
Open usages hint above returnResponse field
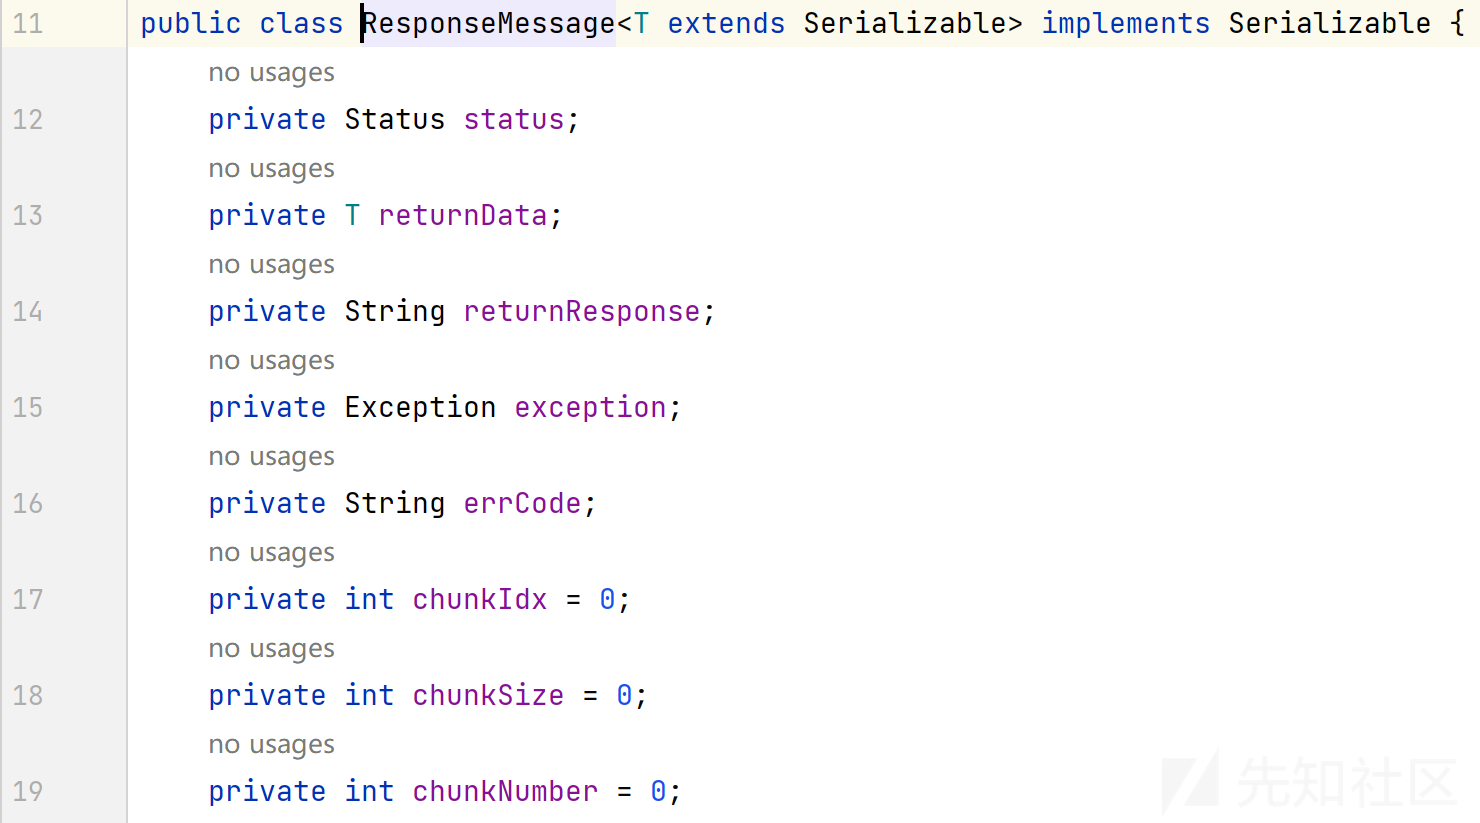point(271,265)
